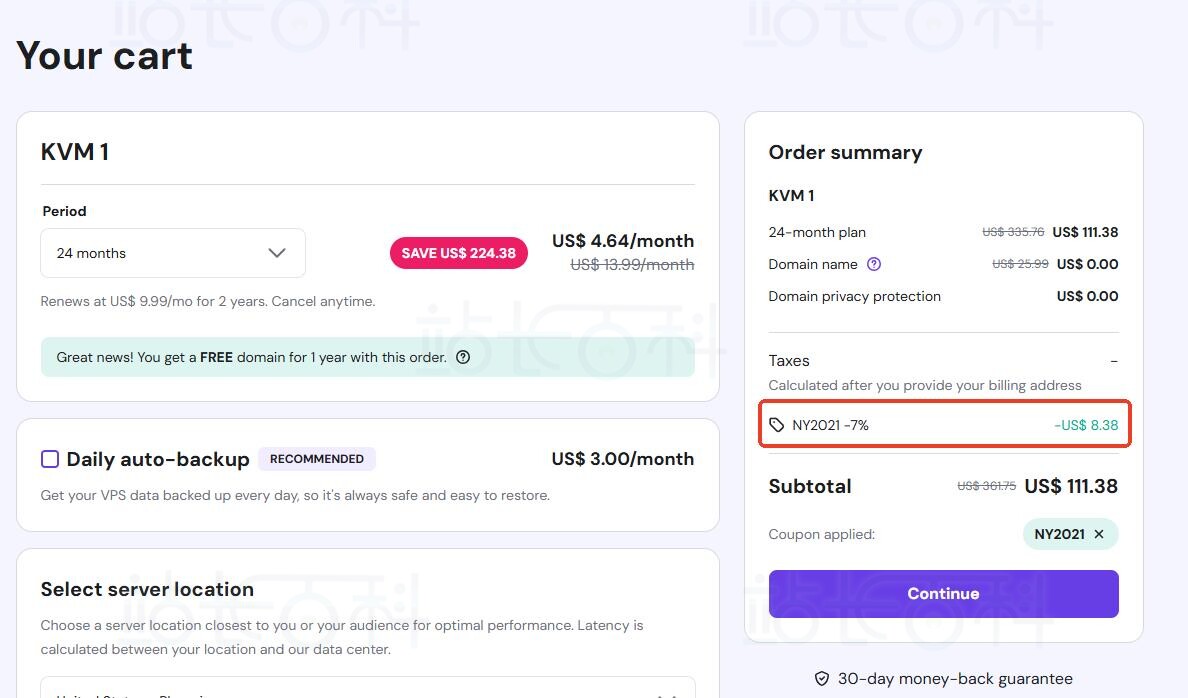Click the coupon tag icon beside NY2021 -7%
This screenshot has height=698, width=1188.
(777, 425)
